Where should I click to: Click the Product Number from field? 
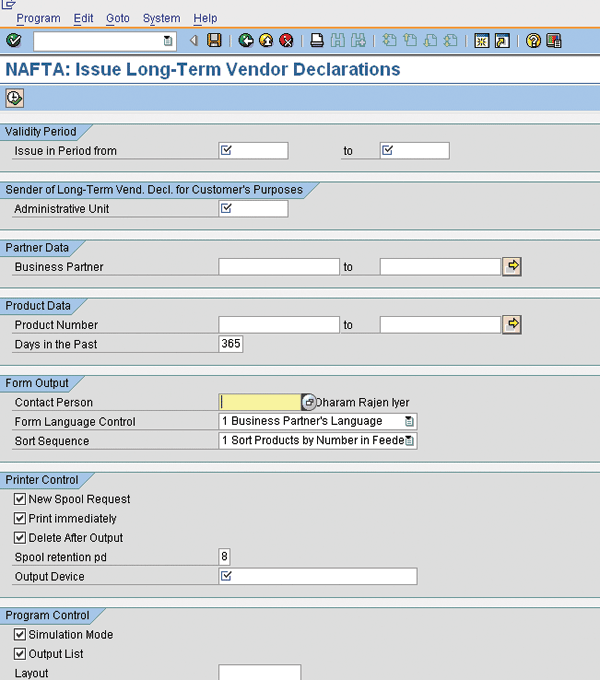click(279, 325)
